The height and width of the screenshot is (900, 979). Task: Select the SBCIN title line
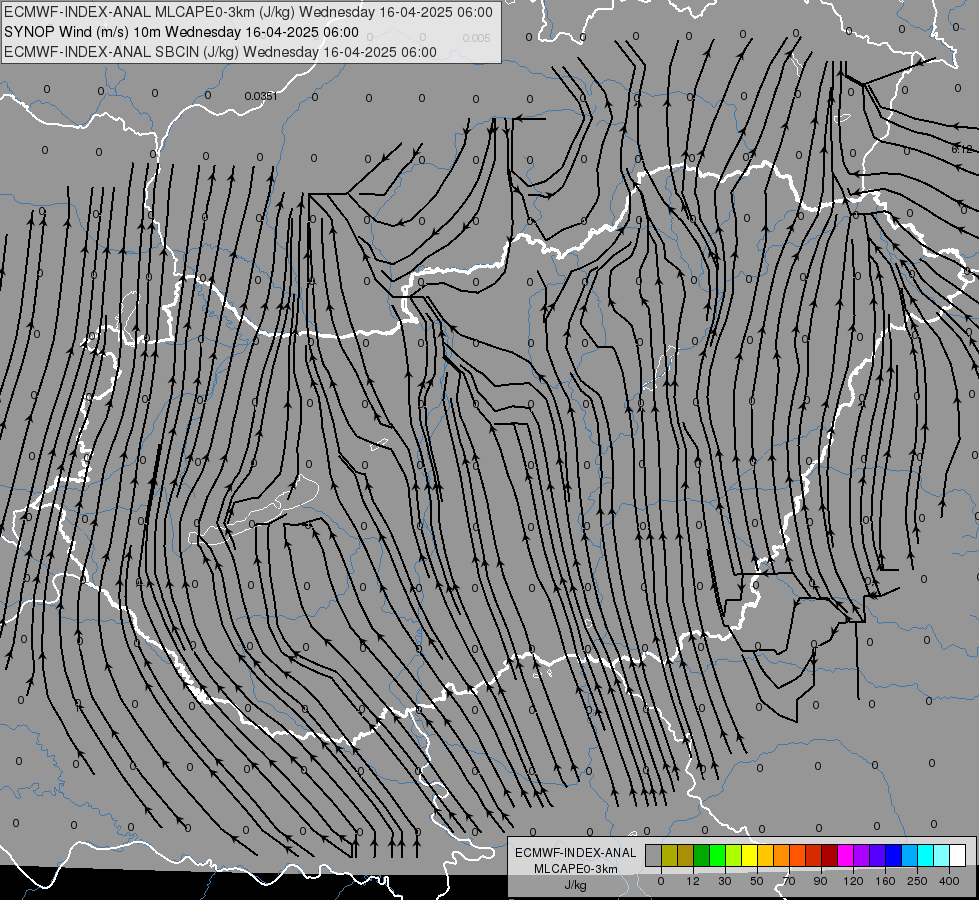220,52
